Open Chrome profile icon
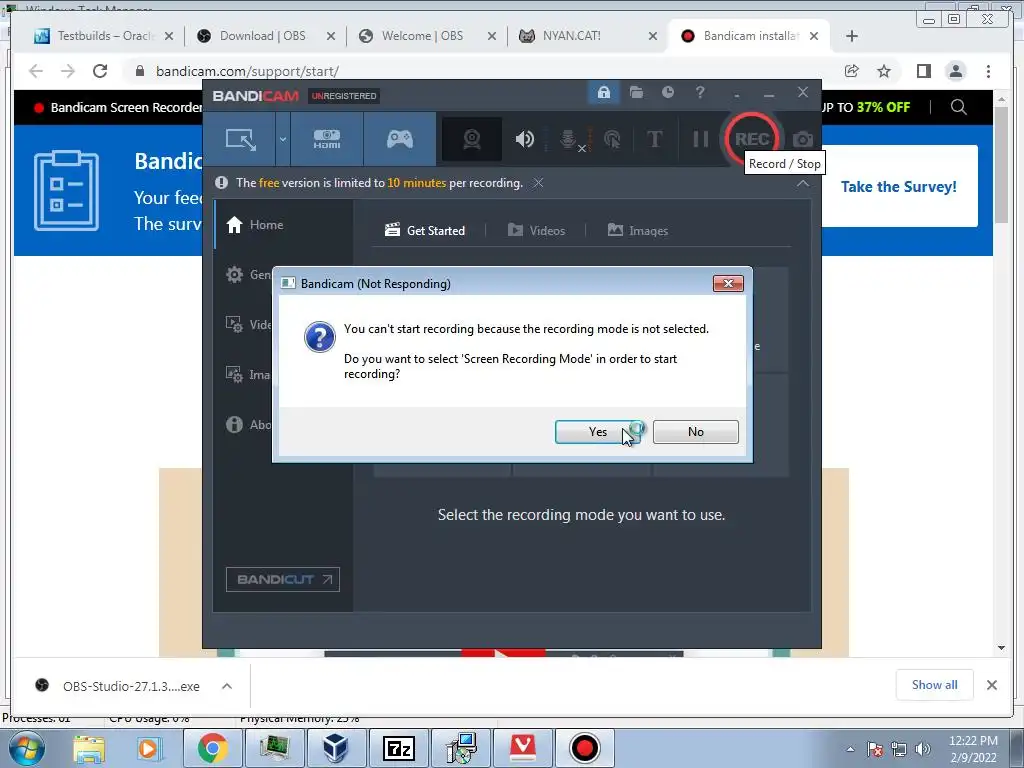The height and width of the screenshot is (768, 1024). (955, 71)
